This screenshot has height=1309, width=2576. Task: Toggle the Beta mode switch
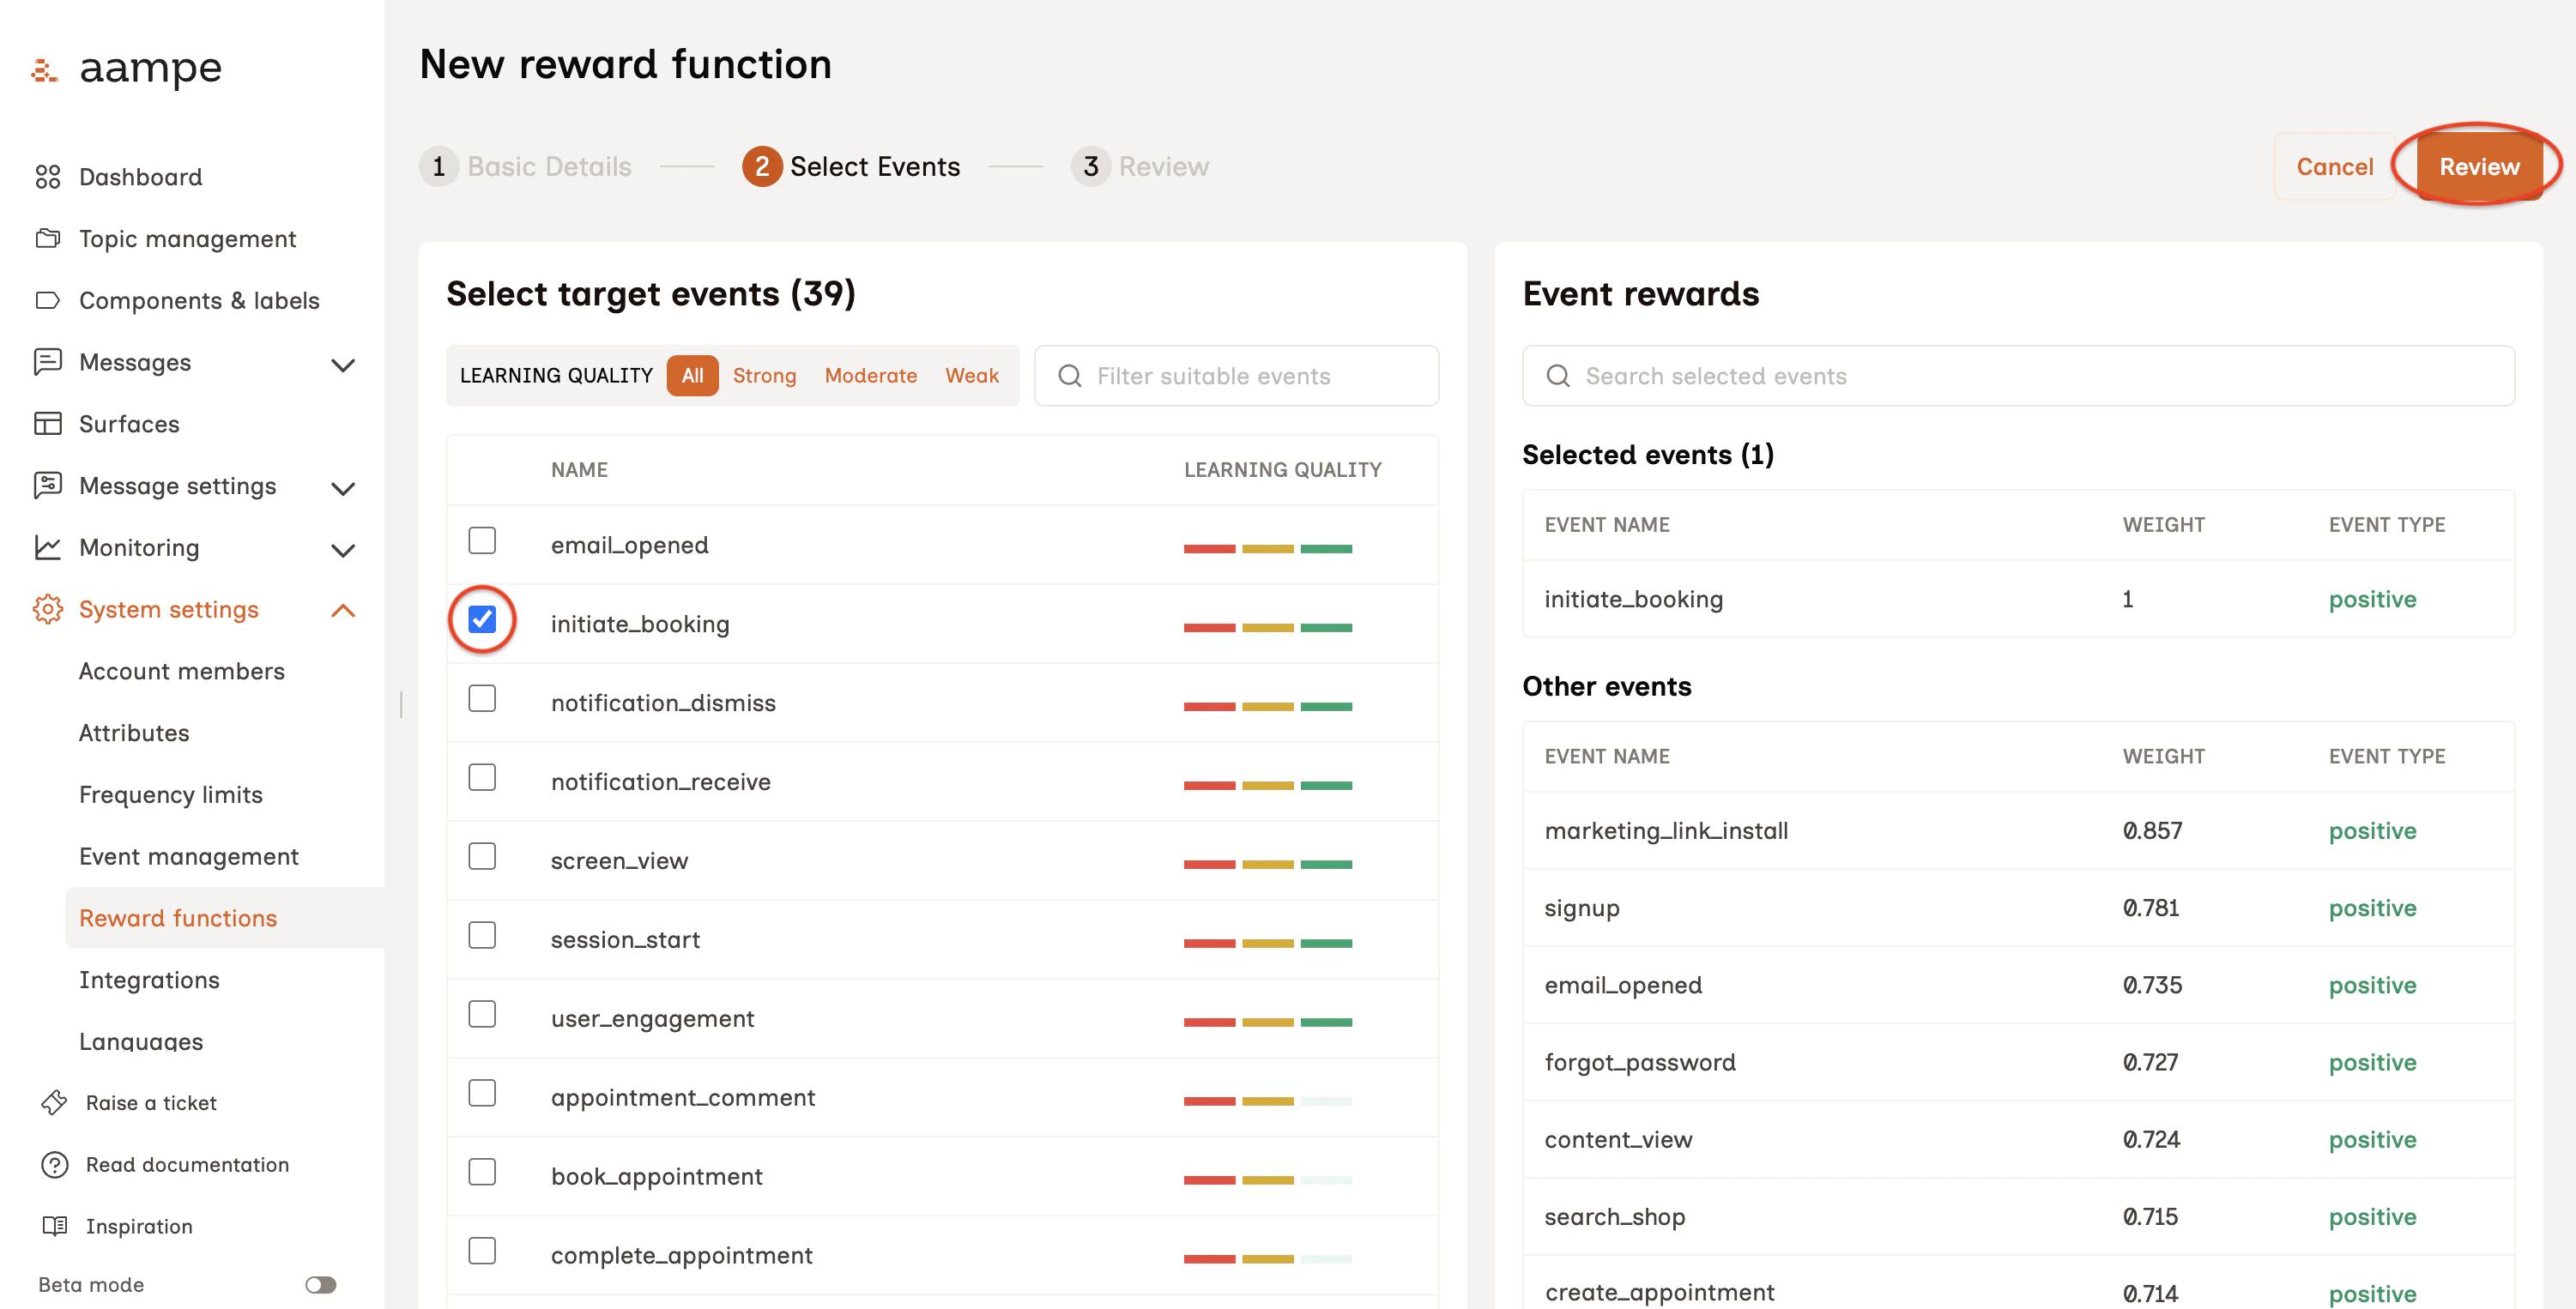pyautogui.click(x=321, y=1285)
